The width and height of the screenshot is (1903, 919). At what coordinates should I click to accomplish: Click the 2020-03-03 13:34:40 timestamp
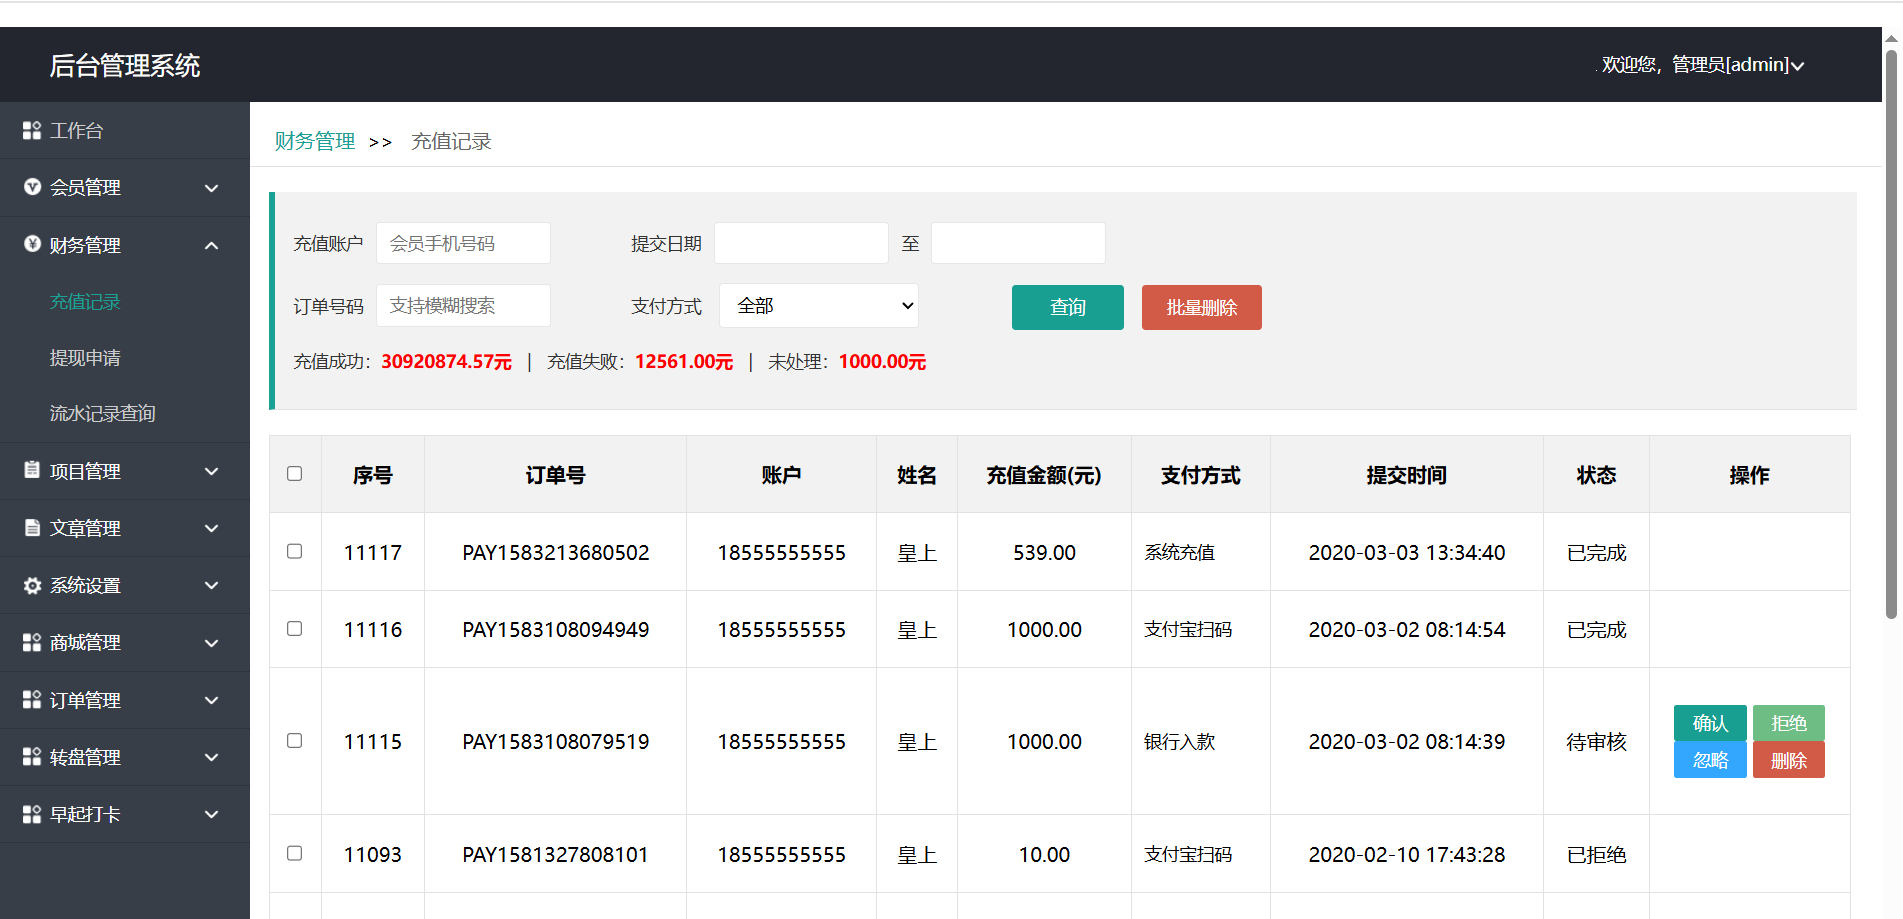(1407, 553)
